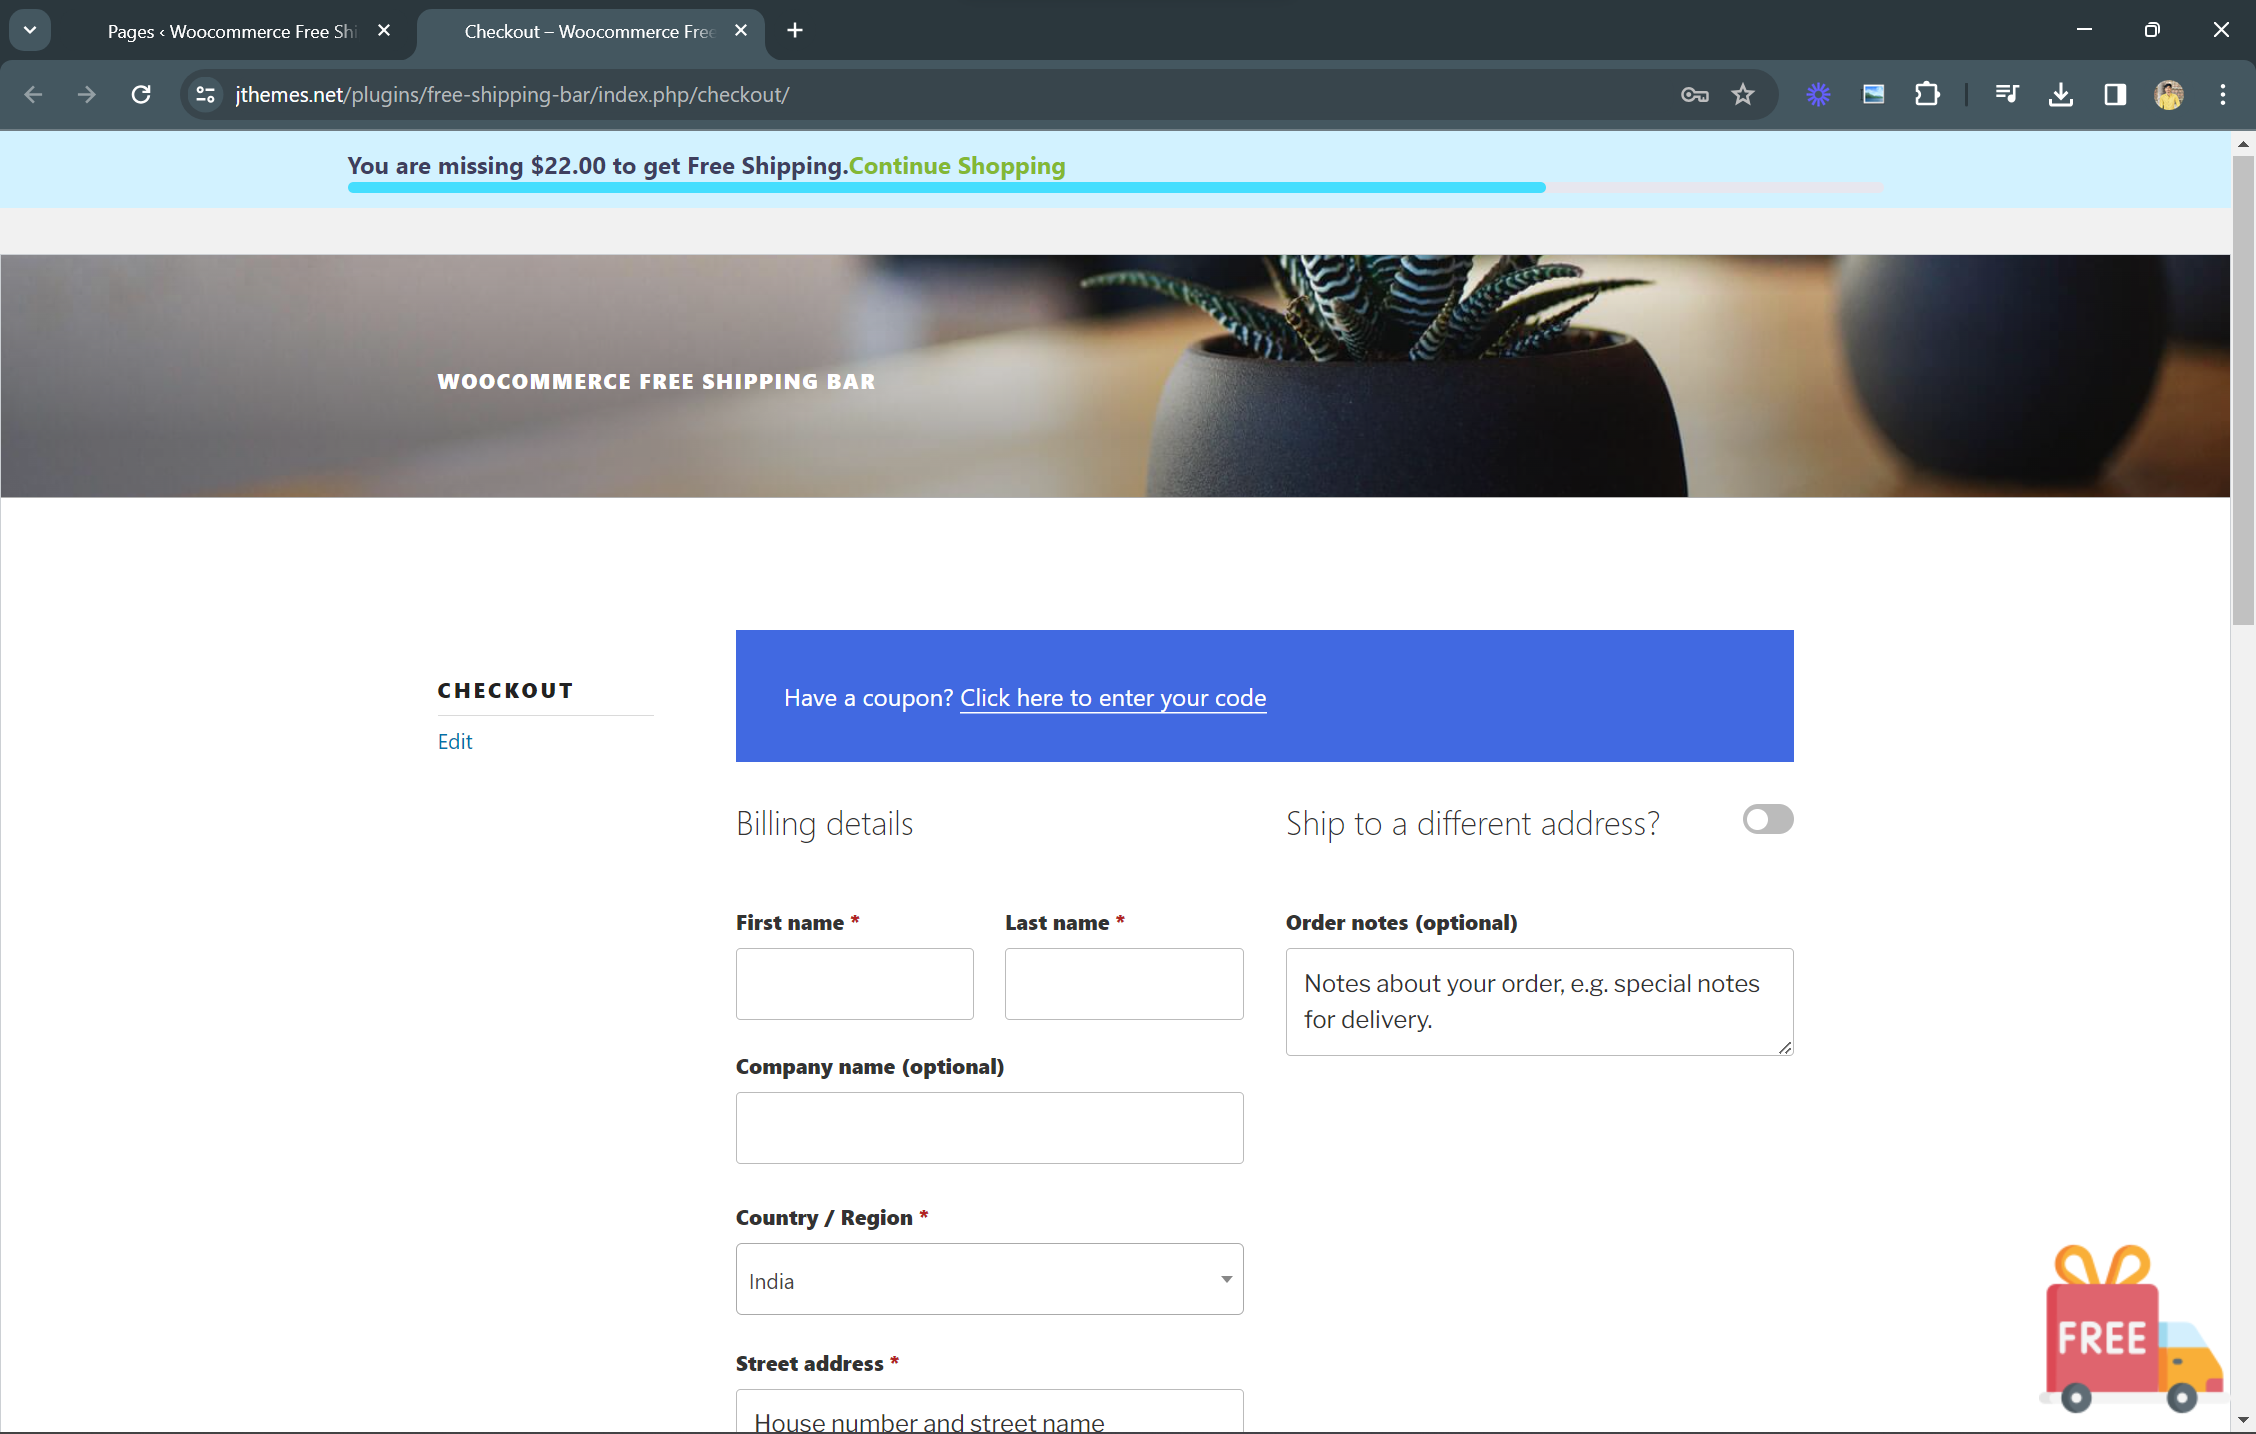
Task: Close the Checkout tab
Action: coord(741,30)
